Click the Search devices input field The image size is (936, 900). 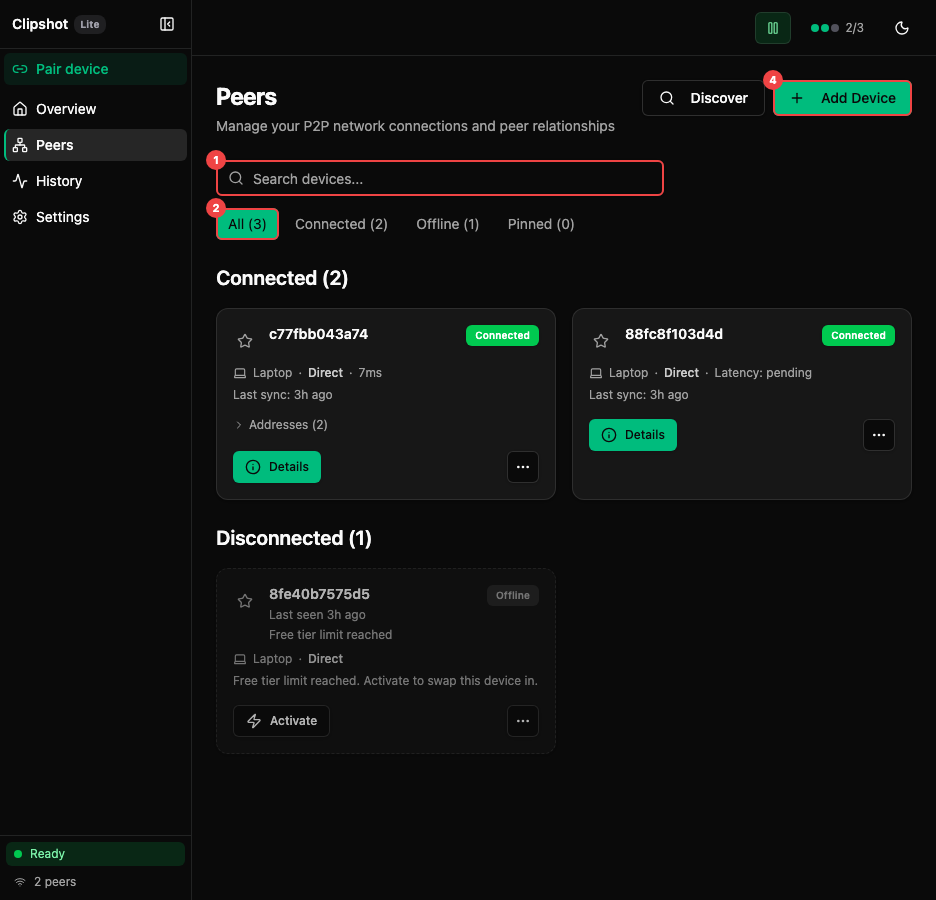(440, 178)
